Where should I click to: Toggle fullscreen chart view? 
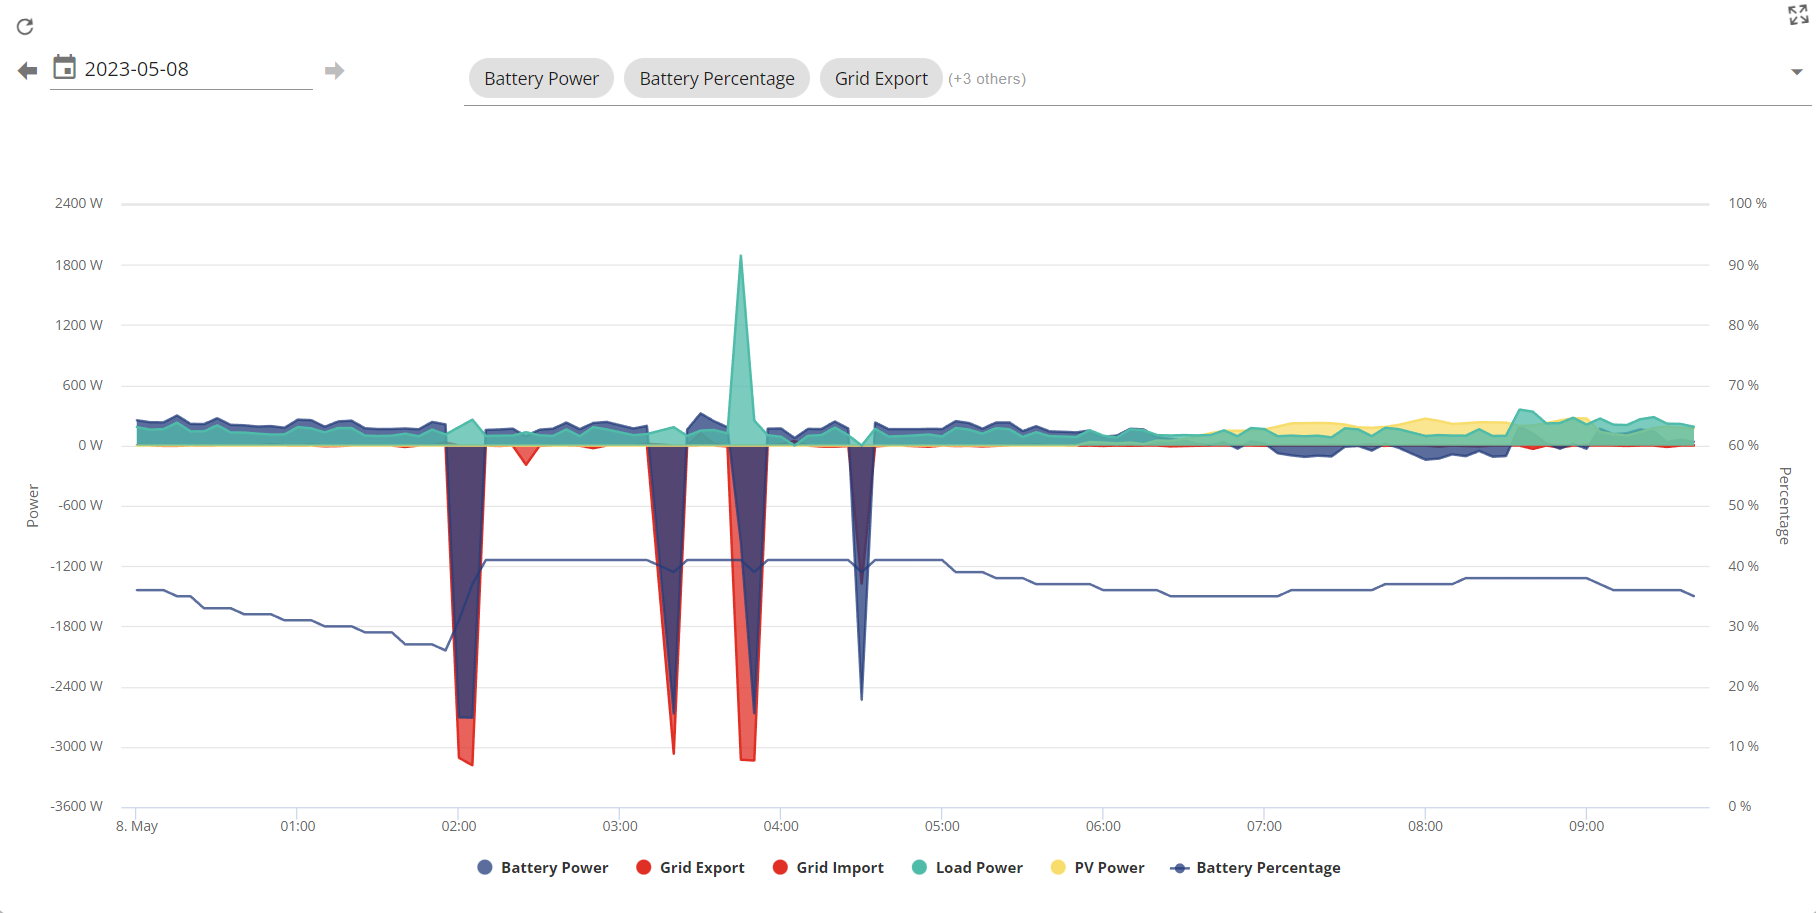[x=1798, y=14]
